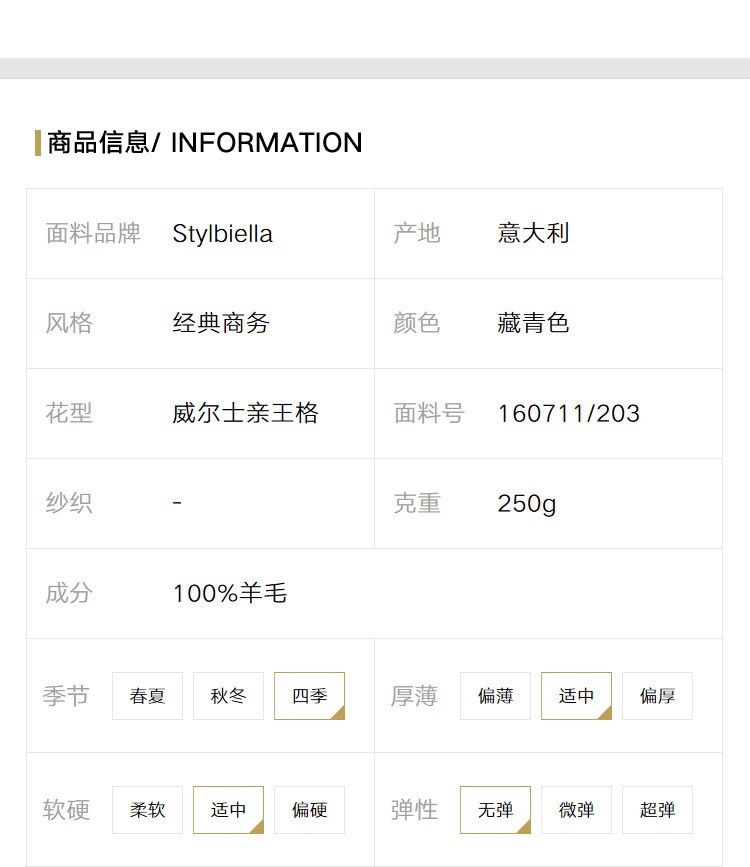The width and height of the screenshot is (750, 867).
Task: Select the 四季 season option
Action: coord(309,696)
